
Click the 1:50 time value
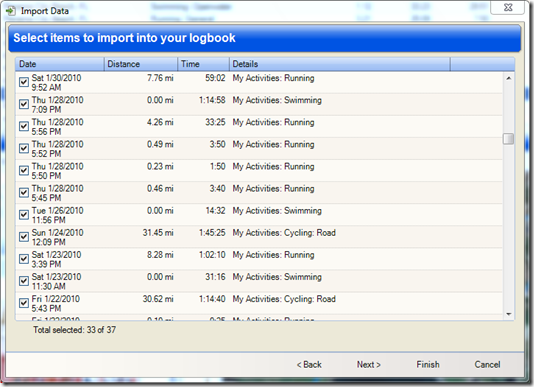pyautogui.click(x=217, y=167)
